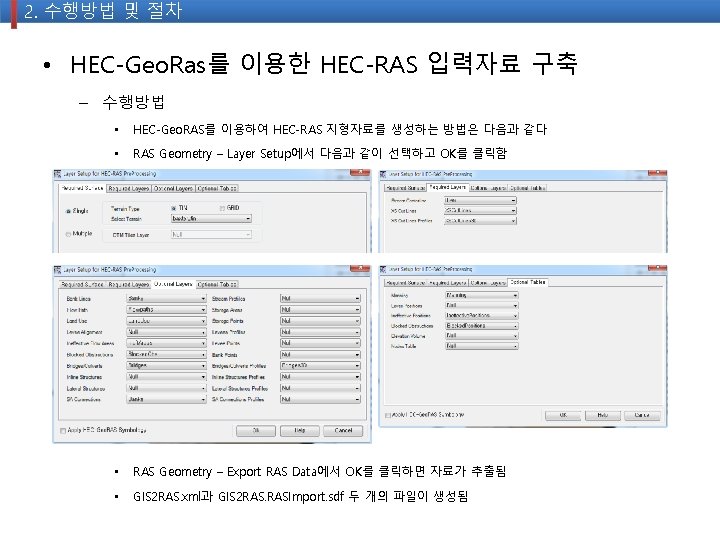Click title bar icon of Optional Layers dialog
This screenshot has height=540, width=720.
57,270
